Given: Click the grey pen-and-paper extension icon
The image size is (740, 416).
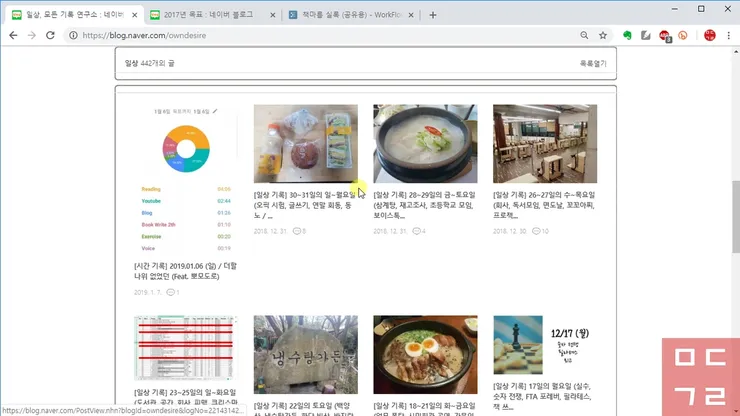Looking at the screenshot, I should point(646,35).
